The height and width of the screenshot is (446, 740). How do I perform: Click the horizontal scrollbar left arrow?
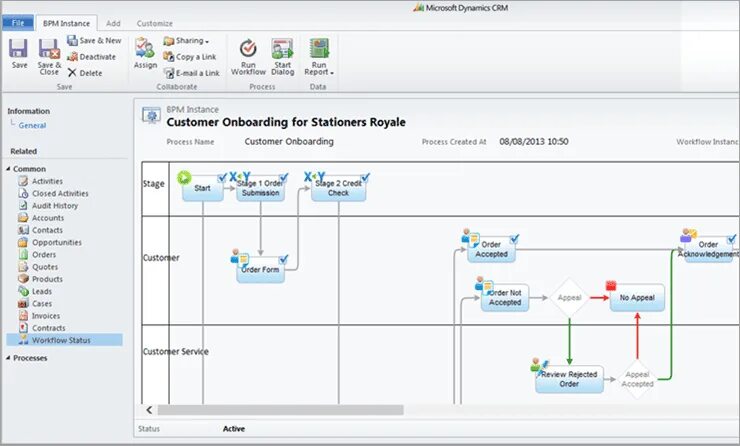(x=149, y=410)
